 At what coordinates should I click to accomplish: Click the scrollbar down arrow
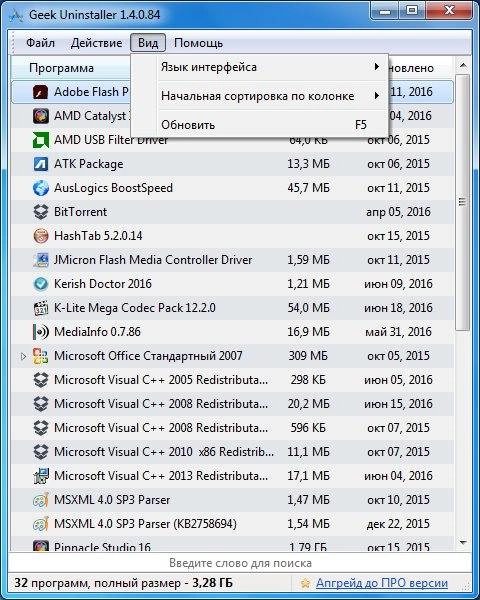pyautogui.click(x=463, y=542)
